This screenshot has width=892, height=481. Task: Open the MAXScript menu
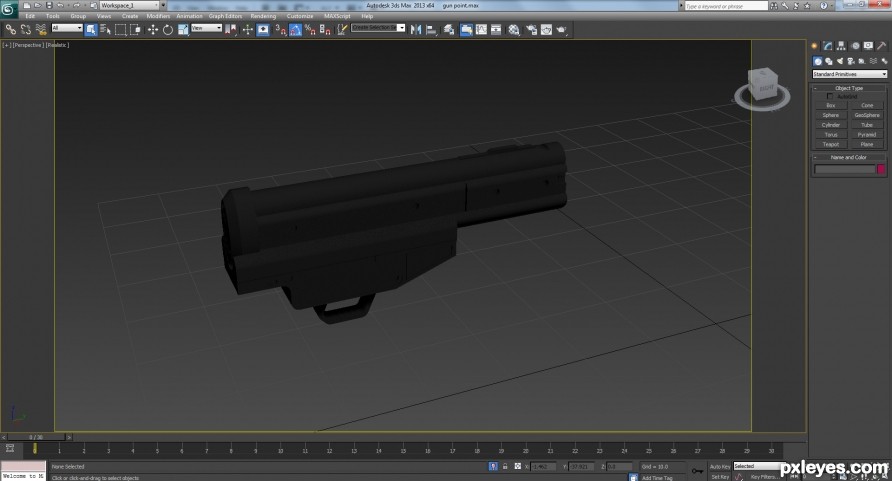(x=337, y=16)
